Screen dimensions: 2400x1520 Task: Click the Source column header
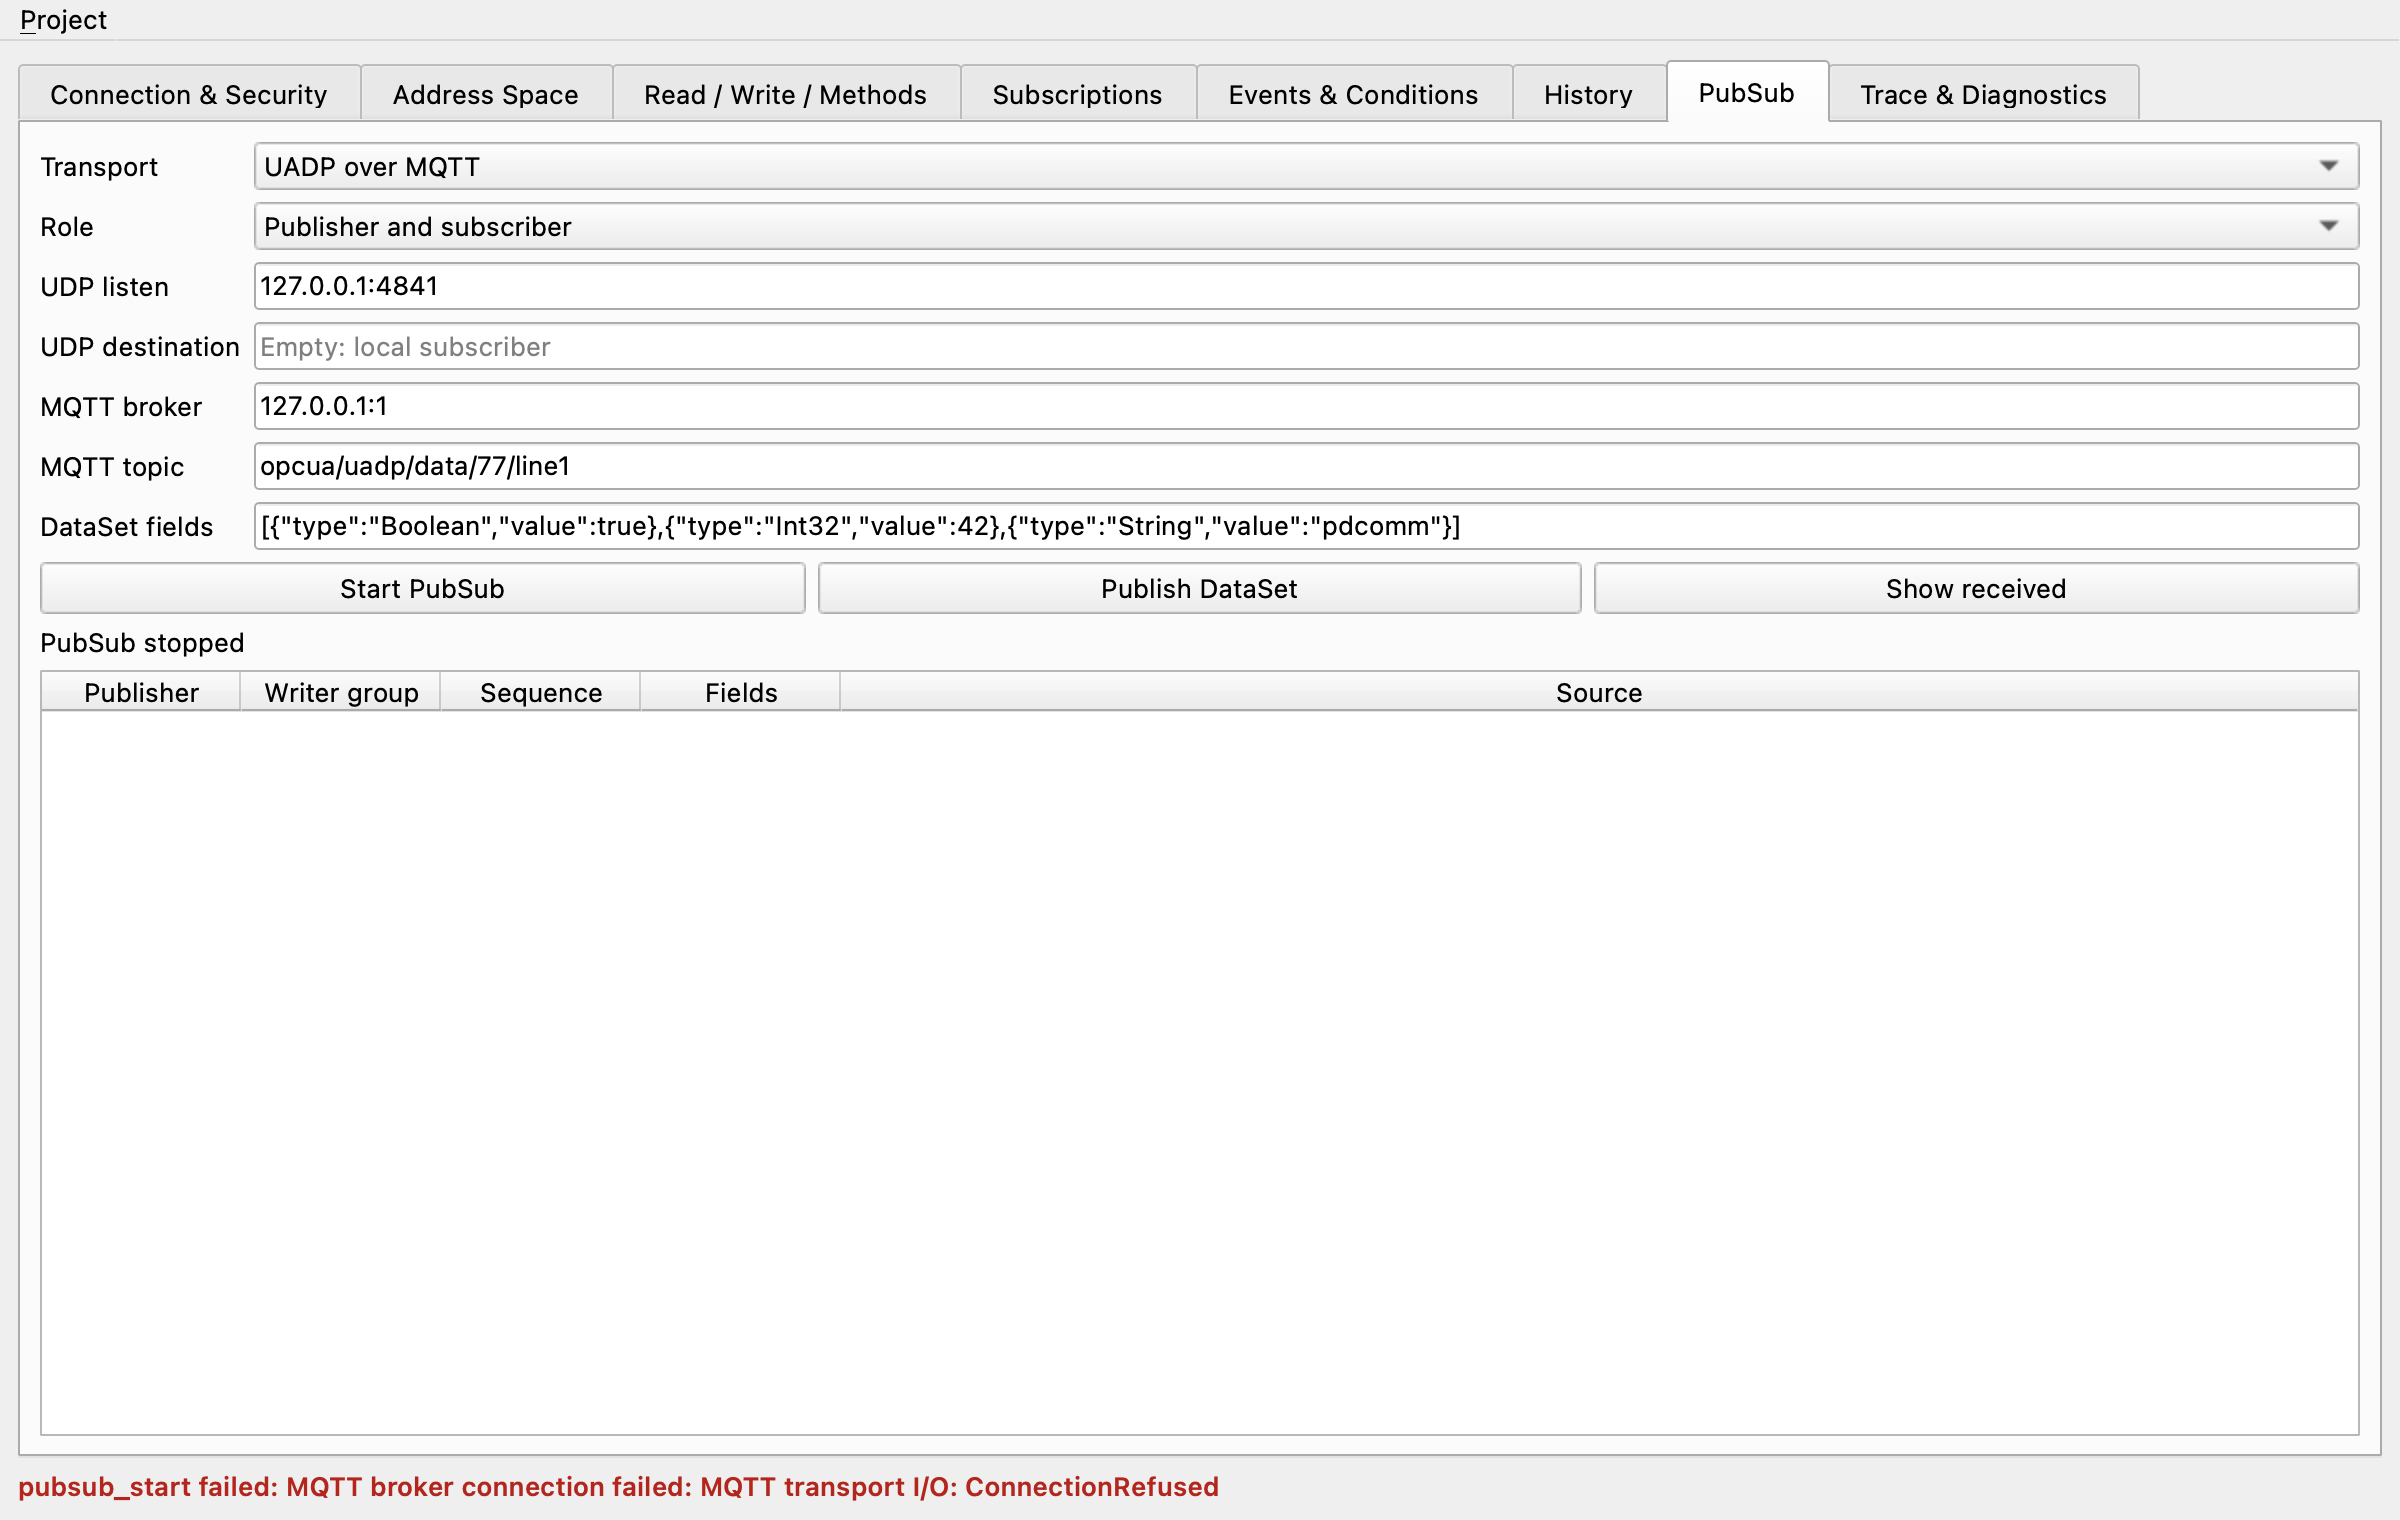pos(1599,693)
